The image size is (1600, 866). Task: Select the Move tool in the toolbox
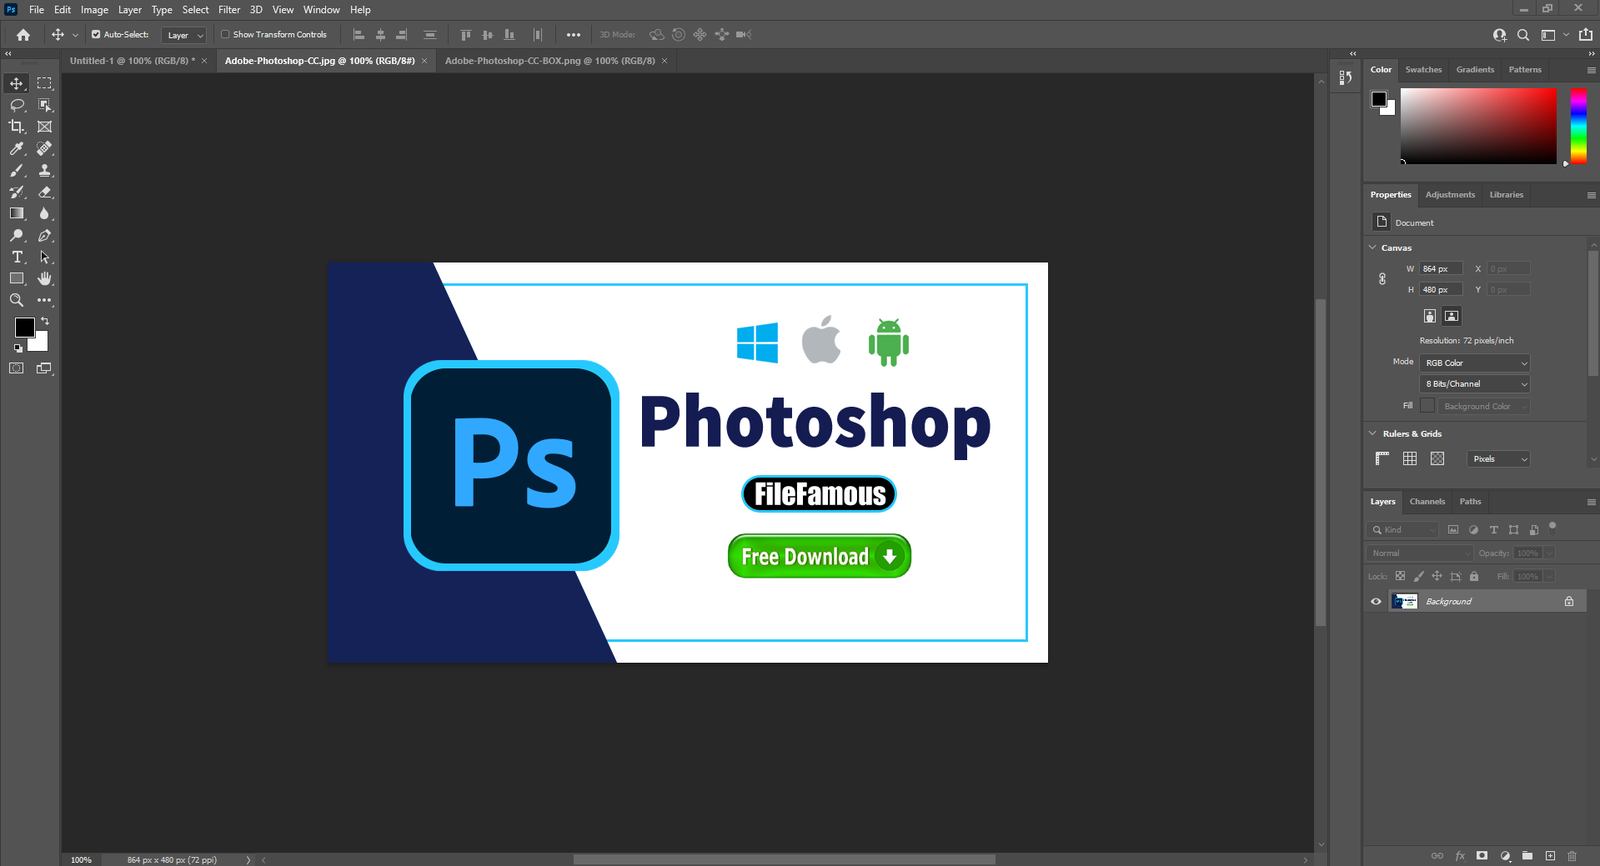point(17,83)
